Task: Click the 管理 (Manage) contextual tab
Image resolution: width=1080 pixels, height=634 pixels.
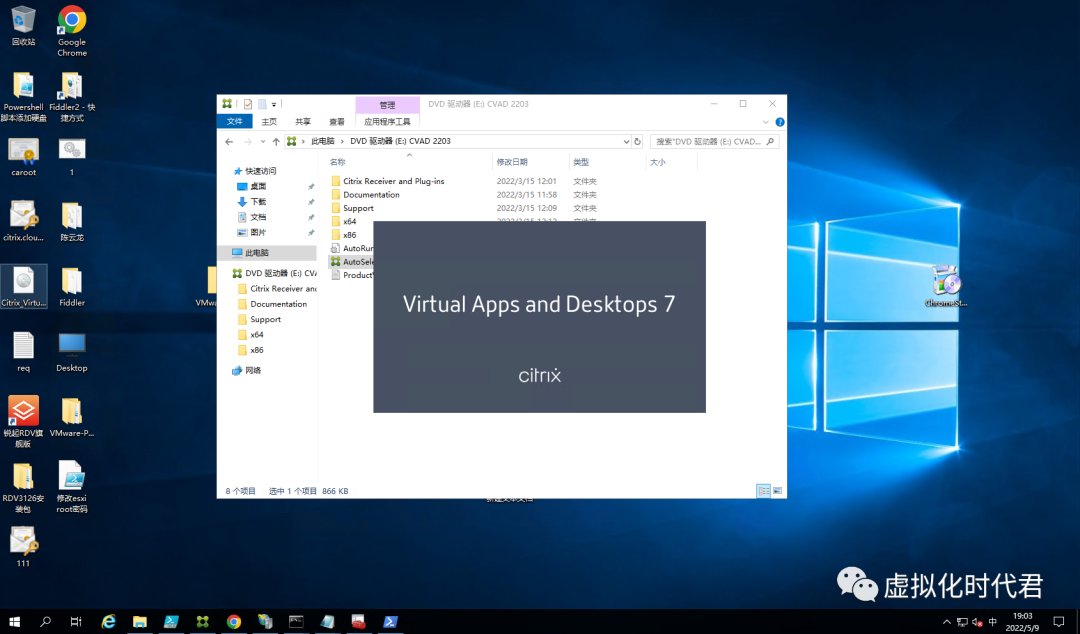Action: [x=387, y=105]
